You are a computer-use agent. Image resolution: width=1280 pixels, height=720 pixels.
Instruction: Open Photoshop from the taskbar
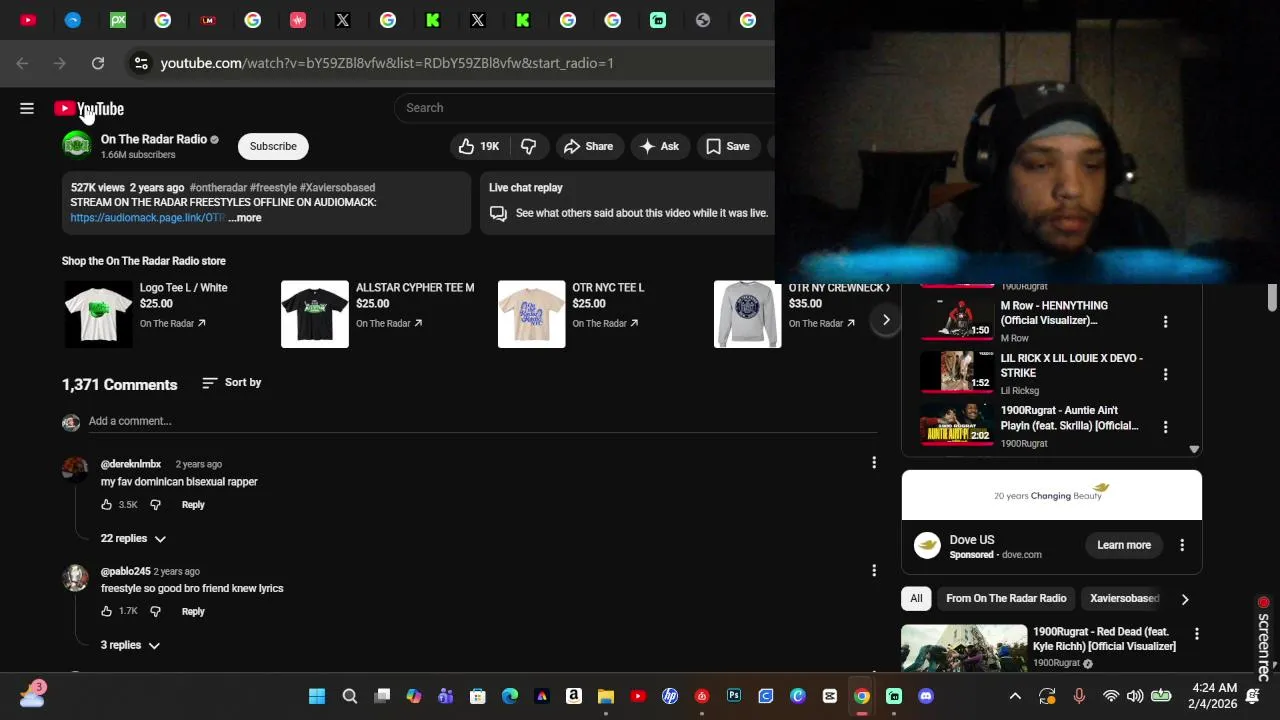734,696
